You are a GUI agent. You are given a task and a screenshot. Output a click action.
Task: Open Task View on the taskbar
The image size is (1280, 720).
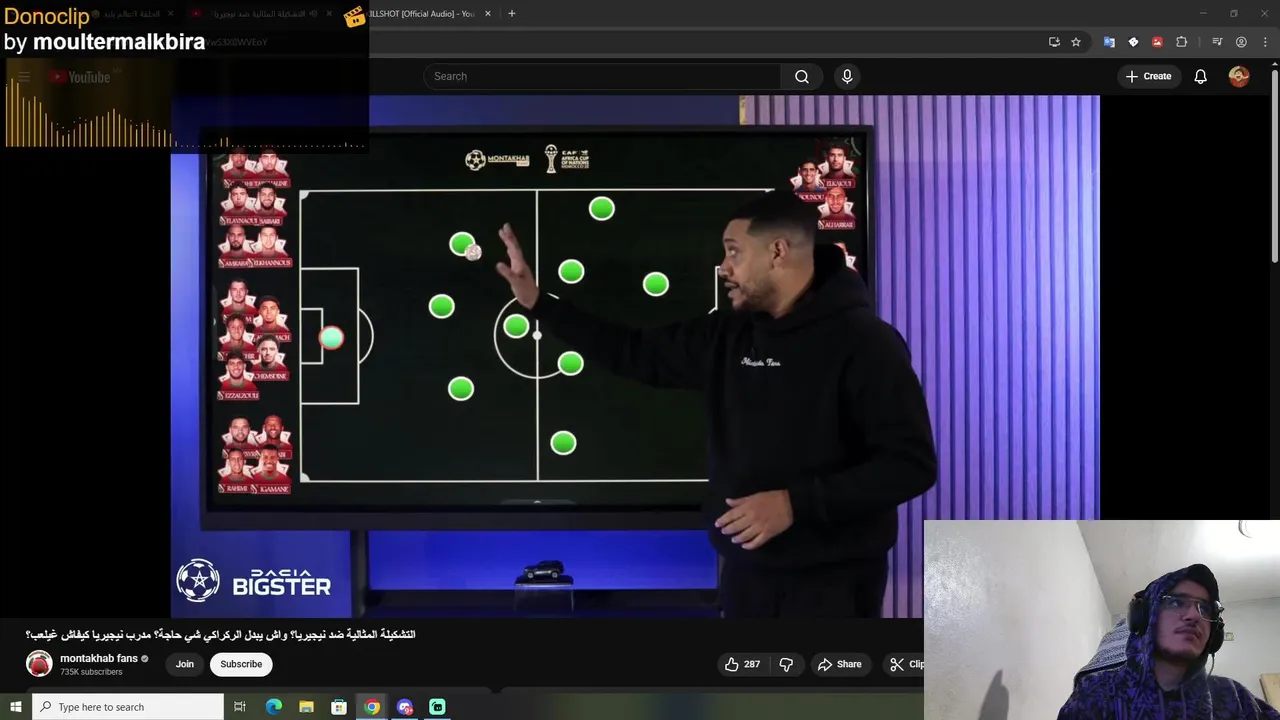(240, 707)
